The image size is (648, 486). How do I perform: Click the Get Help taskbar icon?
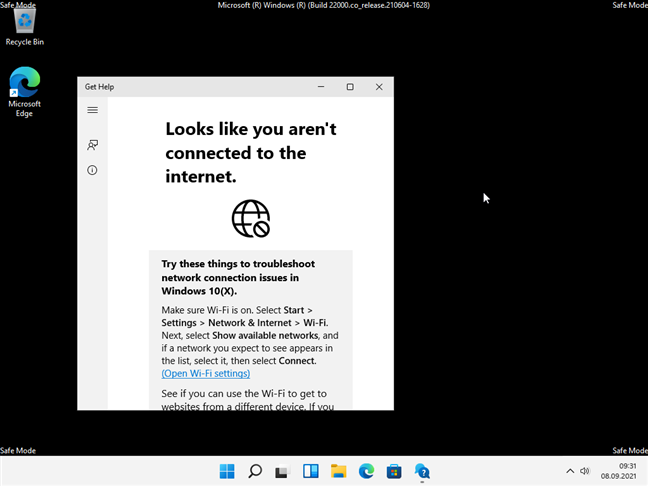[422, 471]
